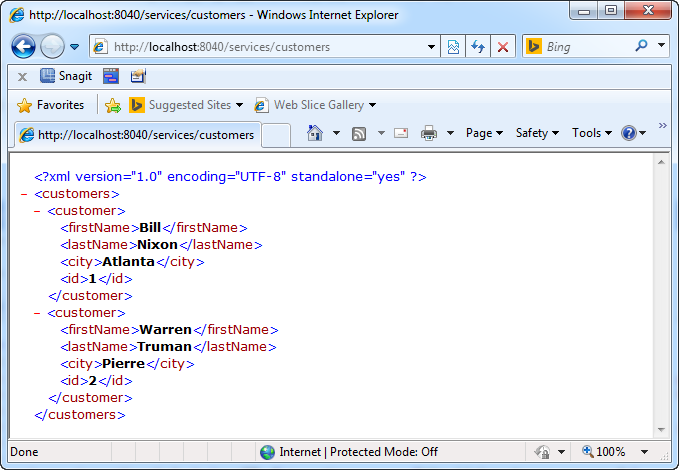Click the text "Nixon" in lastName
The image size is (679, 470).
pyautogui.click(x=157, y=245)
